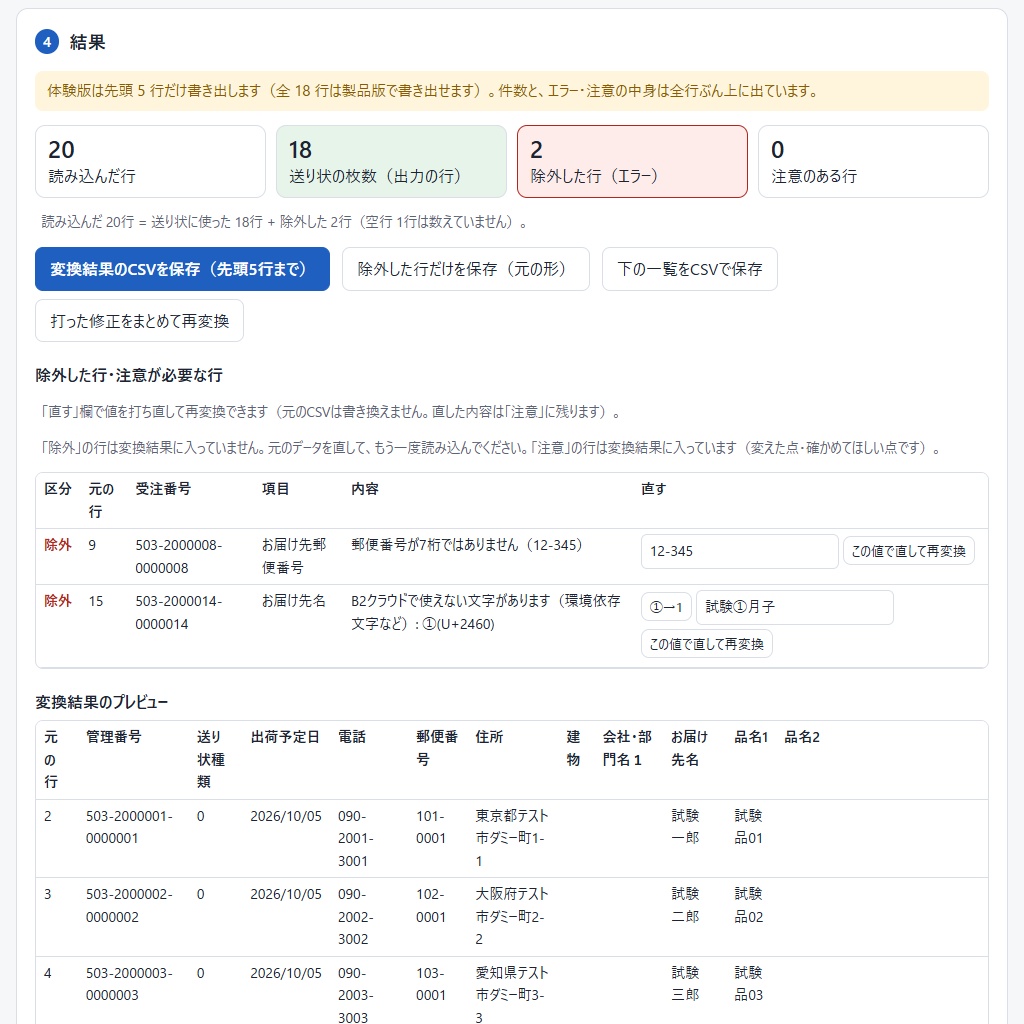This screenshot has height=1024, width=1024.
Task: Click the 除外 label in row 9
Action: 57,545
